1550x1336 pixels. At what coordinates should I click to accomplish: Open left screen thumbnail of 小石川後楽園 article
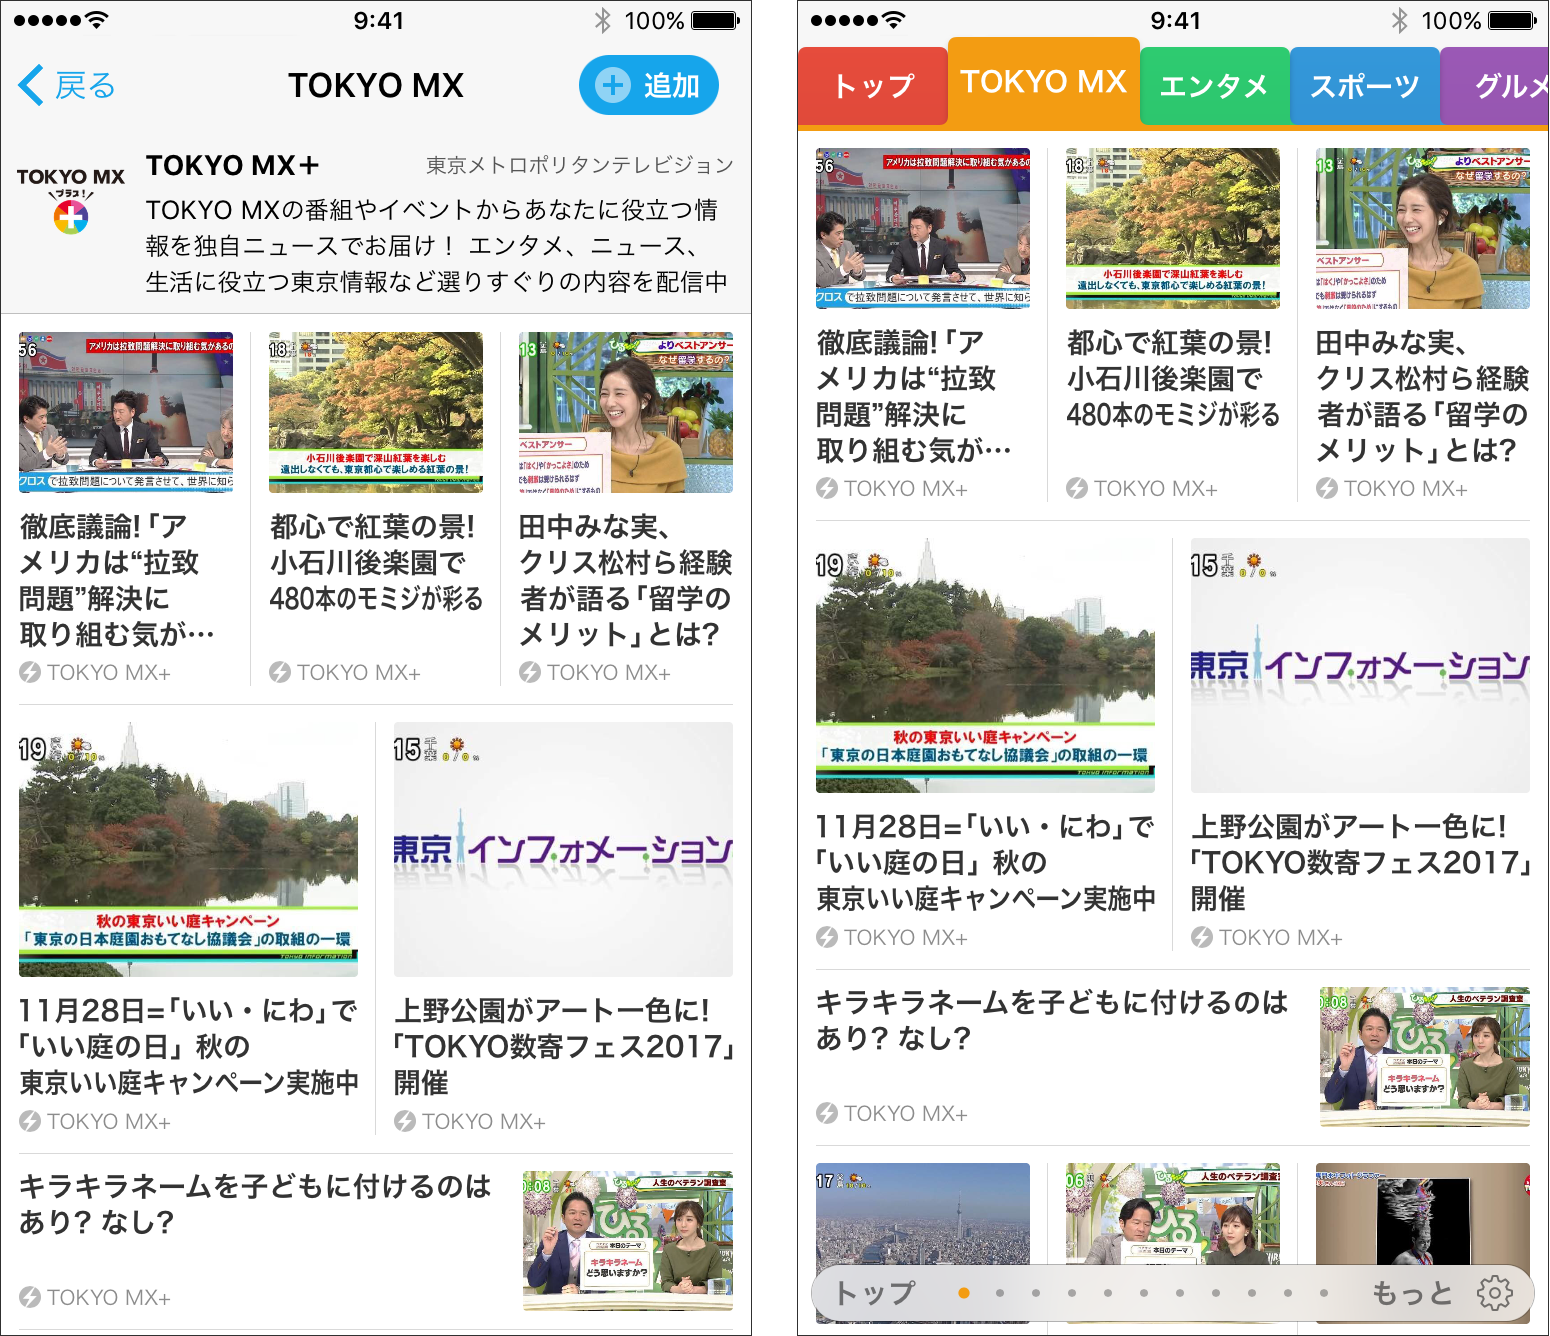coord(376,412)
